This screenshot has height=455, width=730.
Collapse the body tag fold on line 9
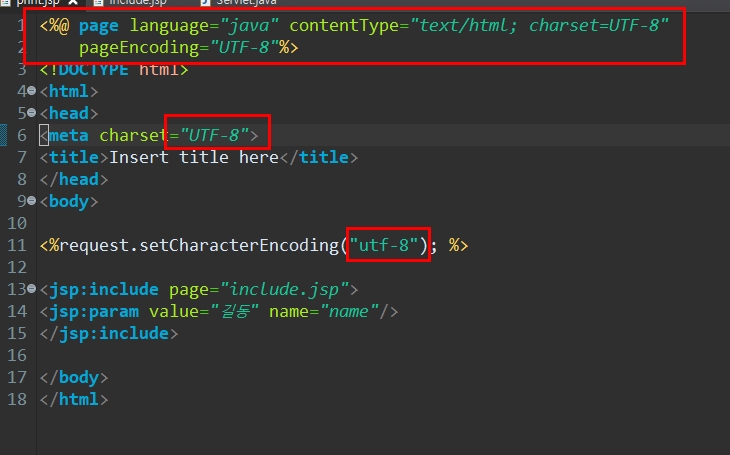[x=31, y=200]
